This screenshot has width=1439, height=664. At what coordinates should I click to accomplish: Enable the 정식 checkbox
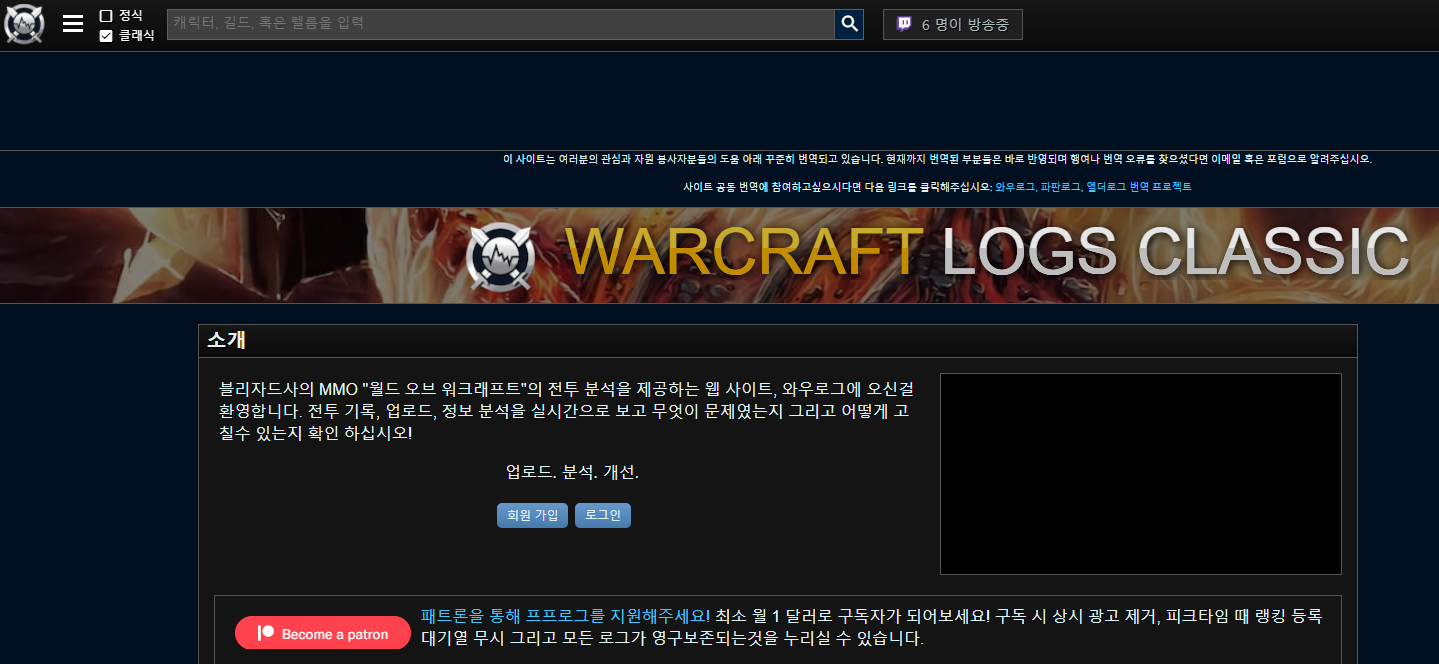(106, 16)
